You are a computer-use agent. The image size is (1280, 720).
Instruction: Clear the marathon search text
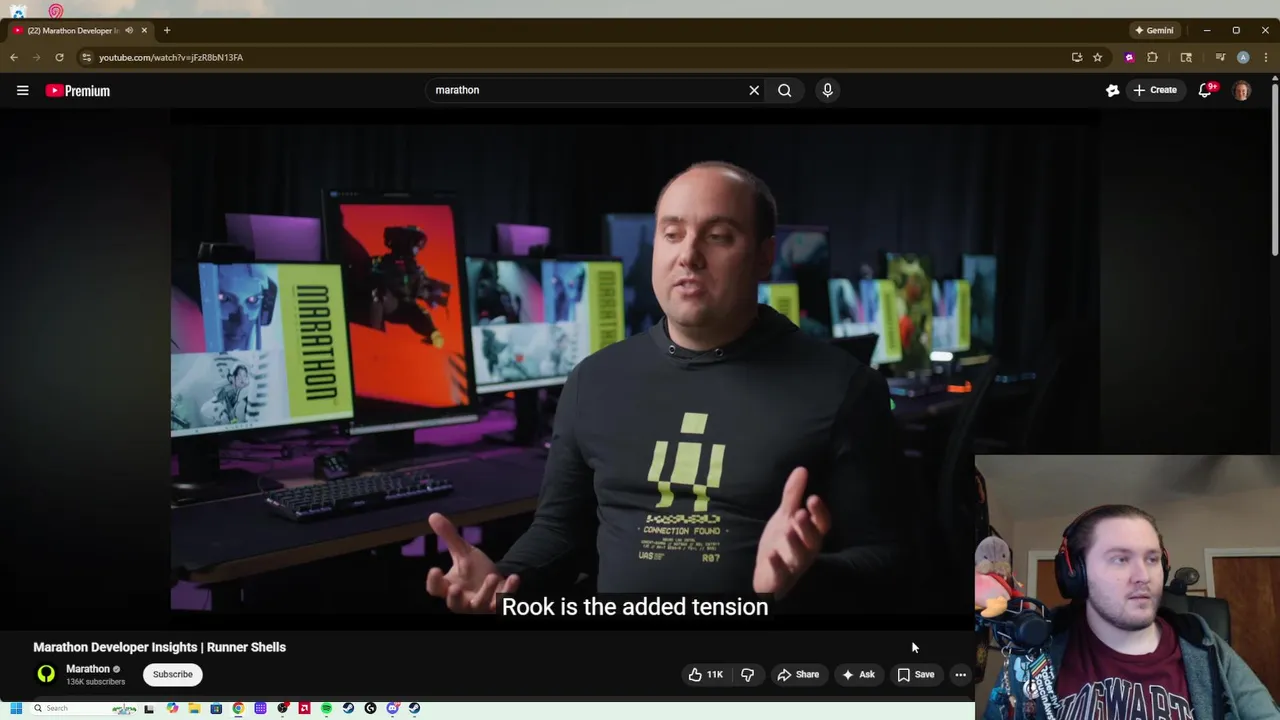click(x=754, y=90)
